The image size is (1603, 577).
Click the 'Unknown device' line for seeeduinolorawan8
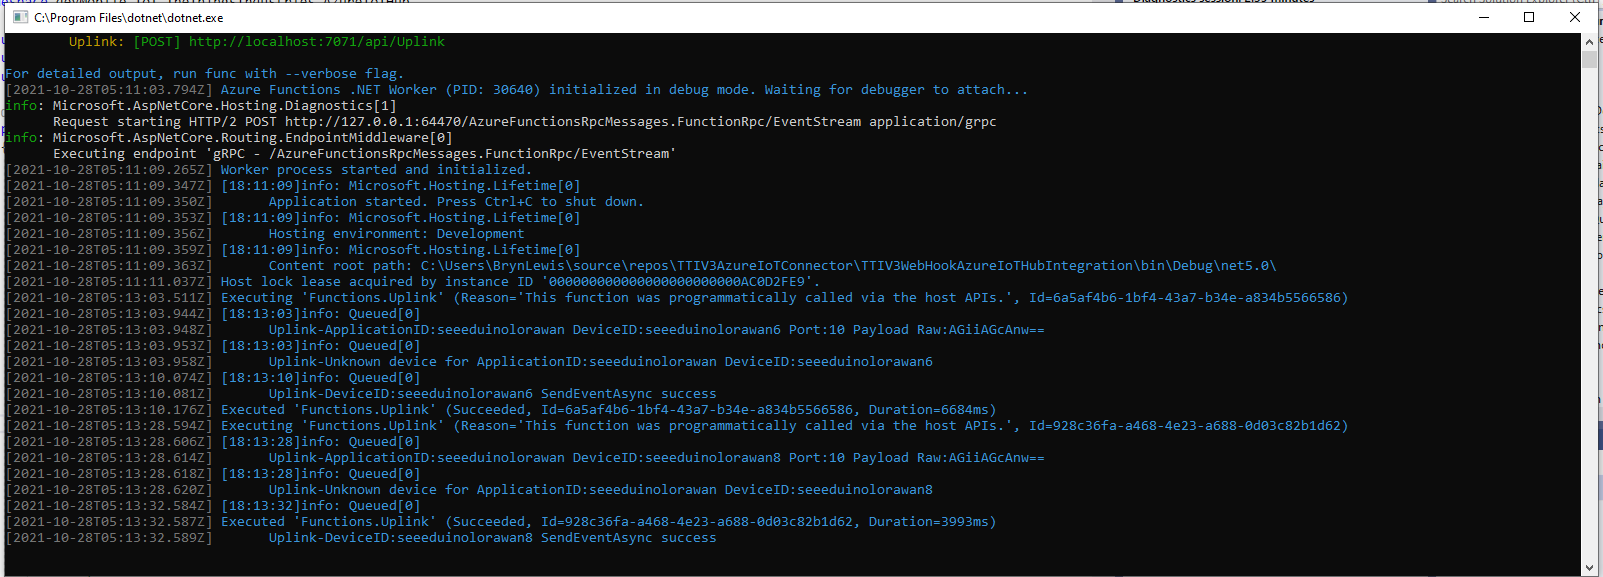coord(600,490)
